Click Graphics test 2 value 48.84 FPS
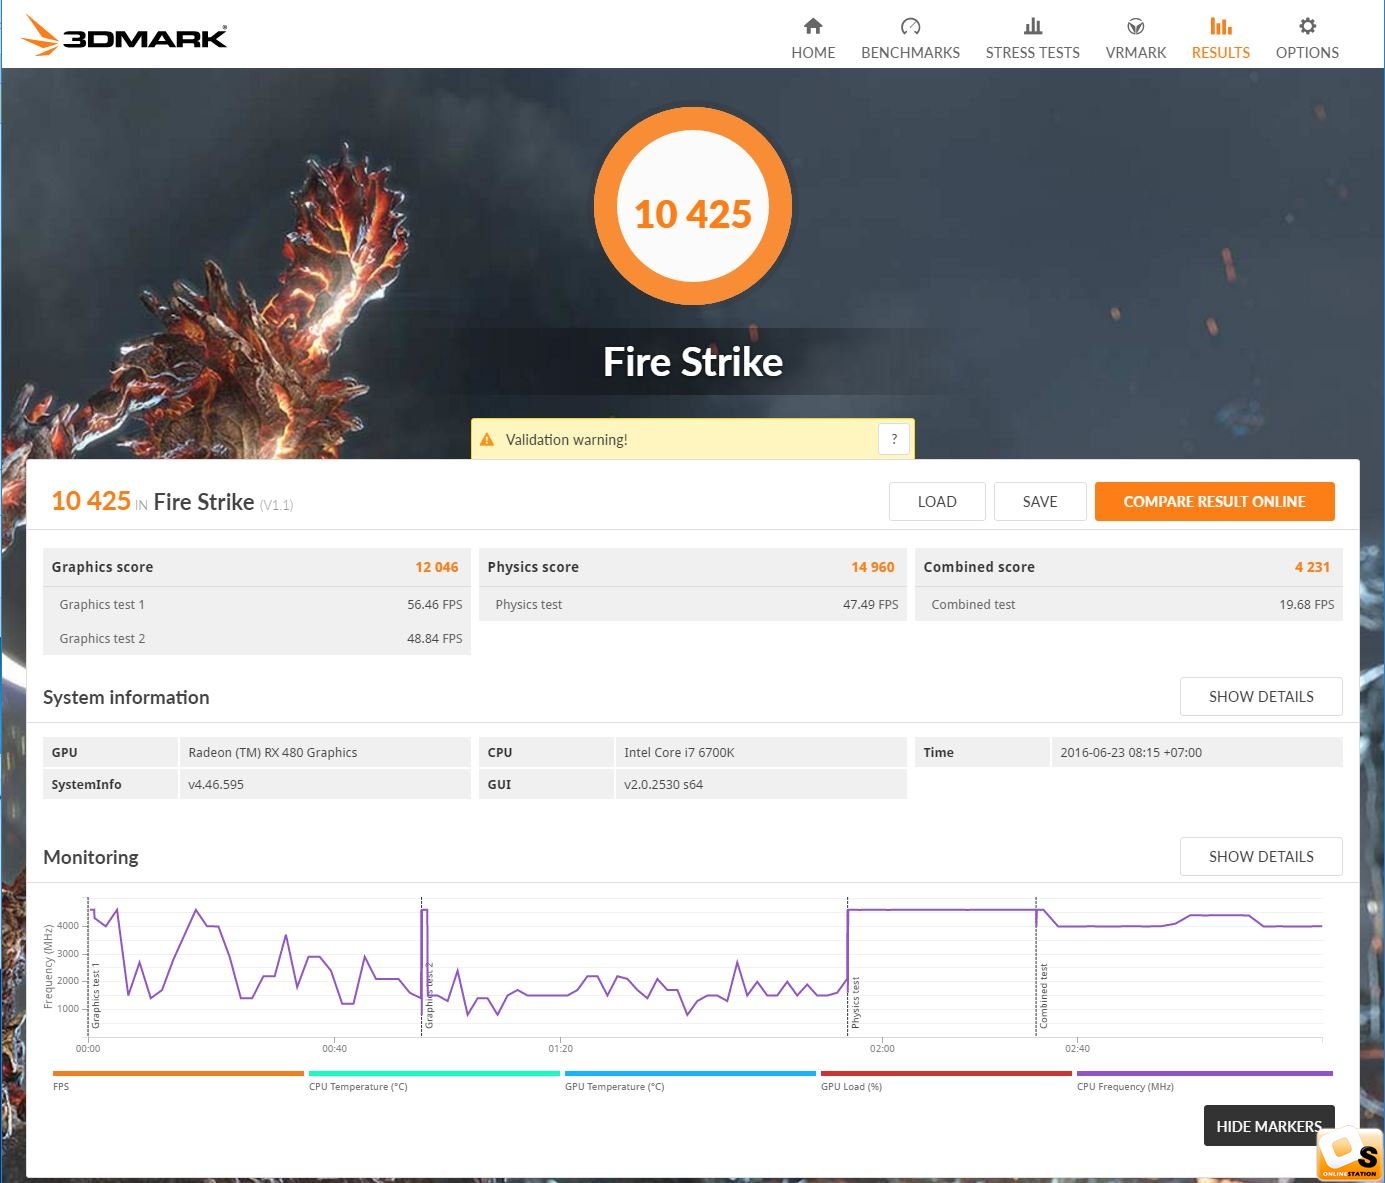The height and width of the screenshot is (1183, 1385). (x=435, y=639)
